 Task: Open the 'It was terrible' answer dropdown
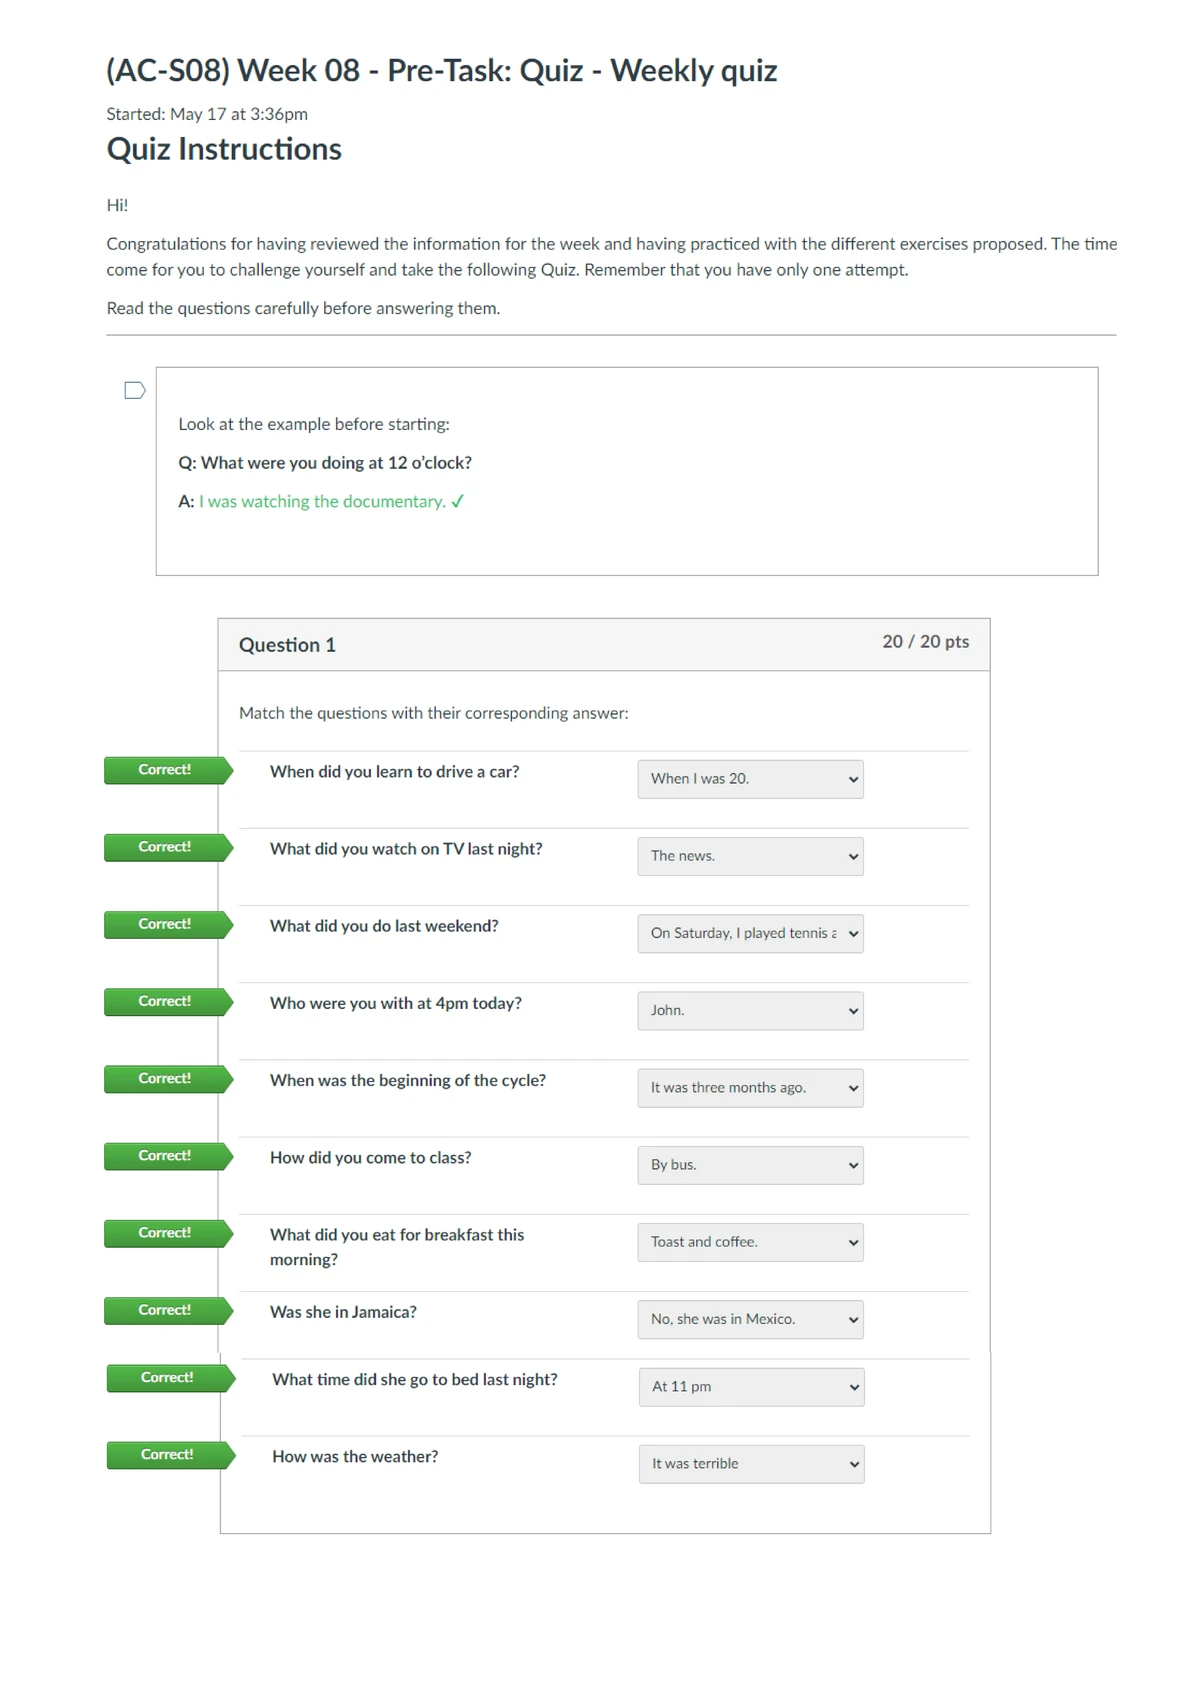pos(751,1464)
